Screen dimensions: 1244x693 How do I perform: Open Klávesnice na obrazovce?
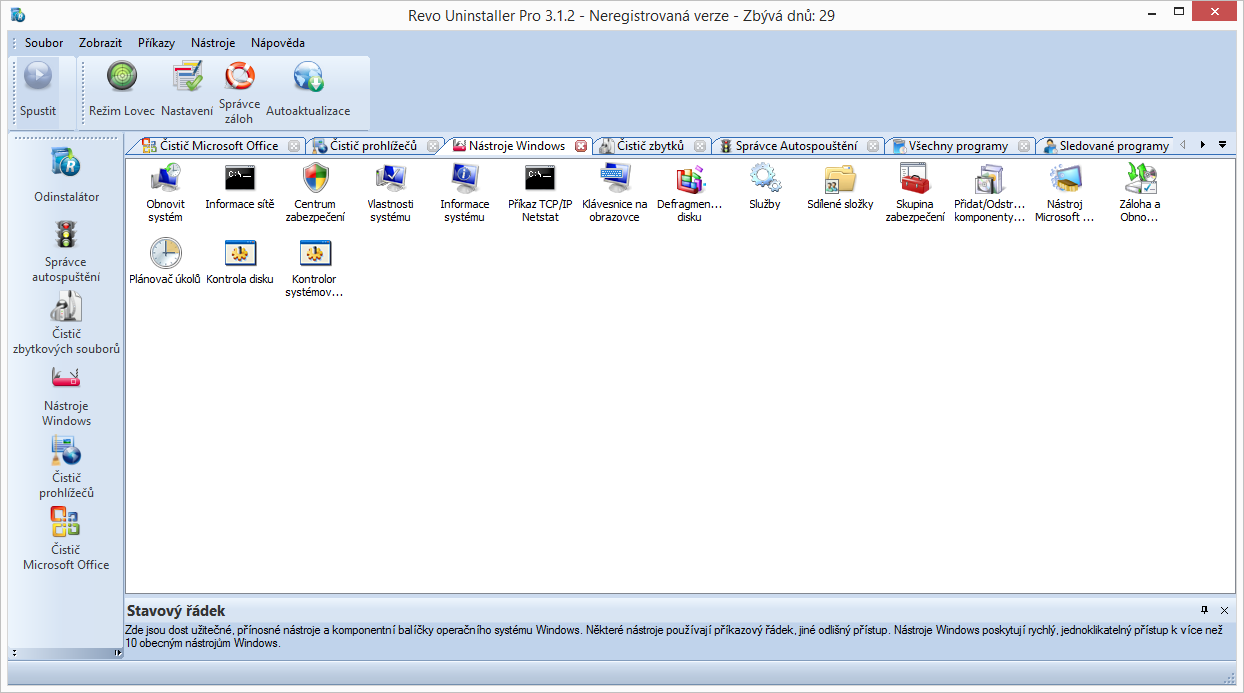pos(615,192)
